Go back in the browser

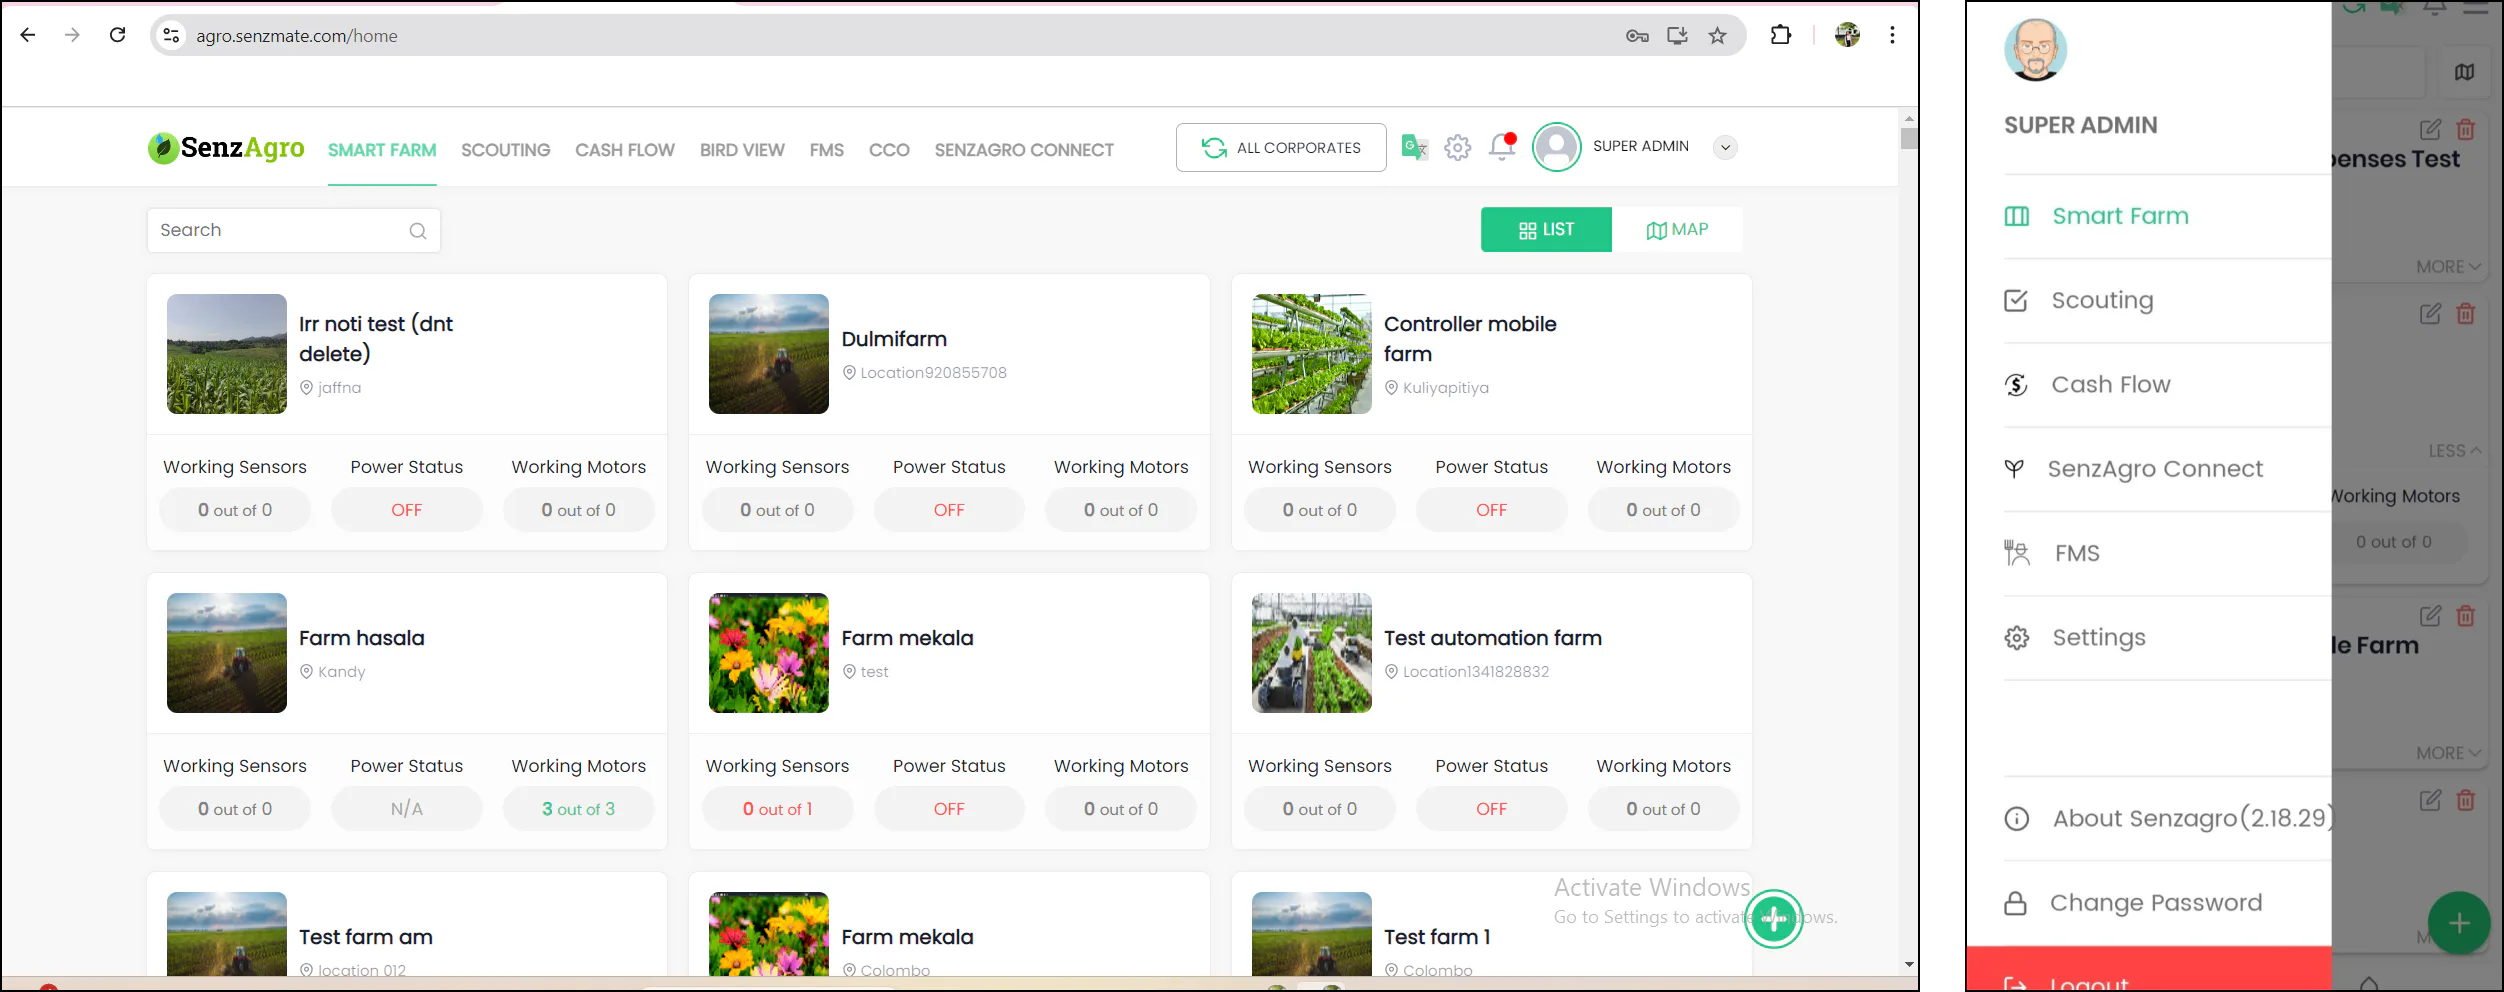click(x=28, y=35)
